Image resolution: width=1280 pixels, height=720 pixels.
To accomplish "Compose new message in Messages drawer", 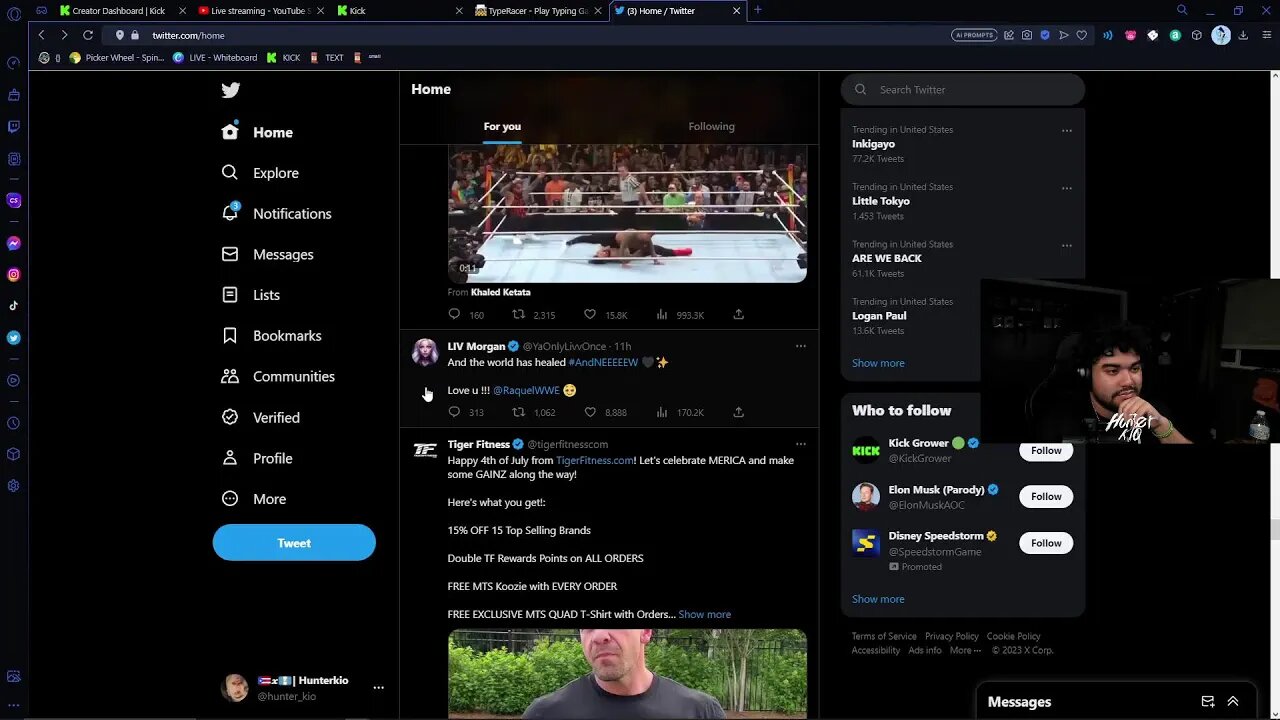I will [x=1208, y=702].
